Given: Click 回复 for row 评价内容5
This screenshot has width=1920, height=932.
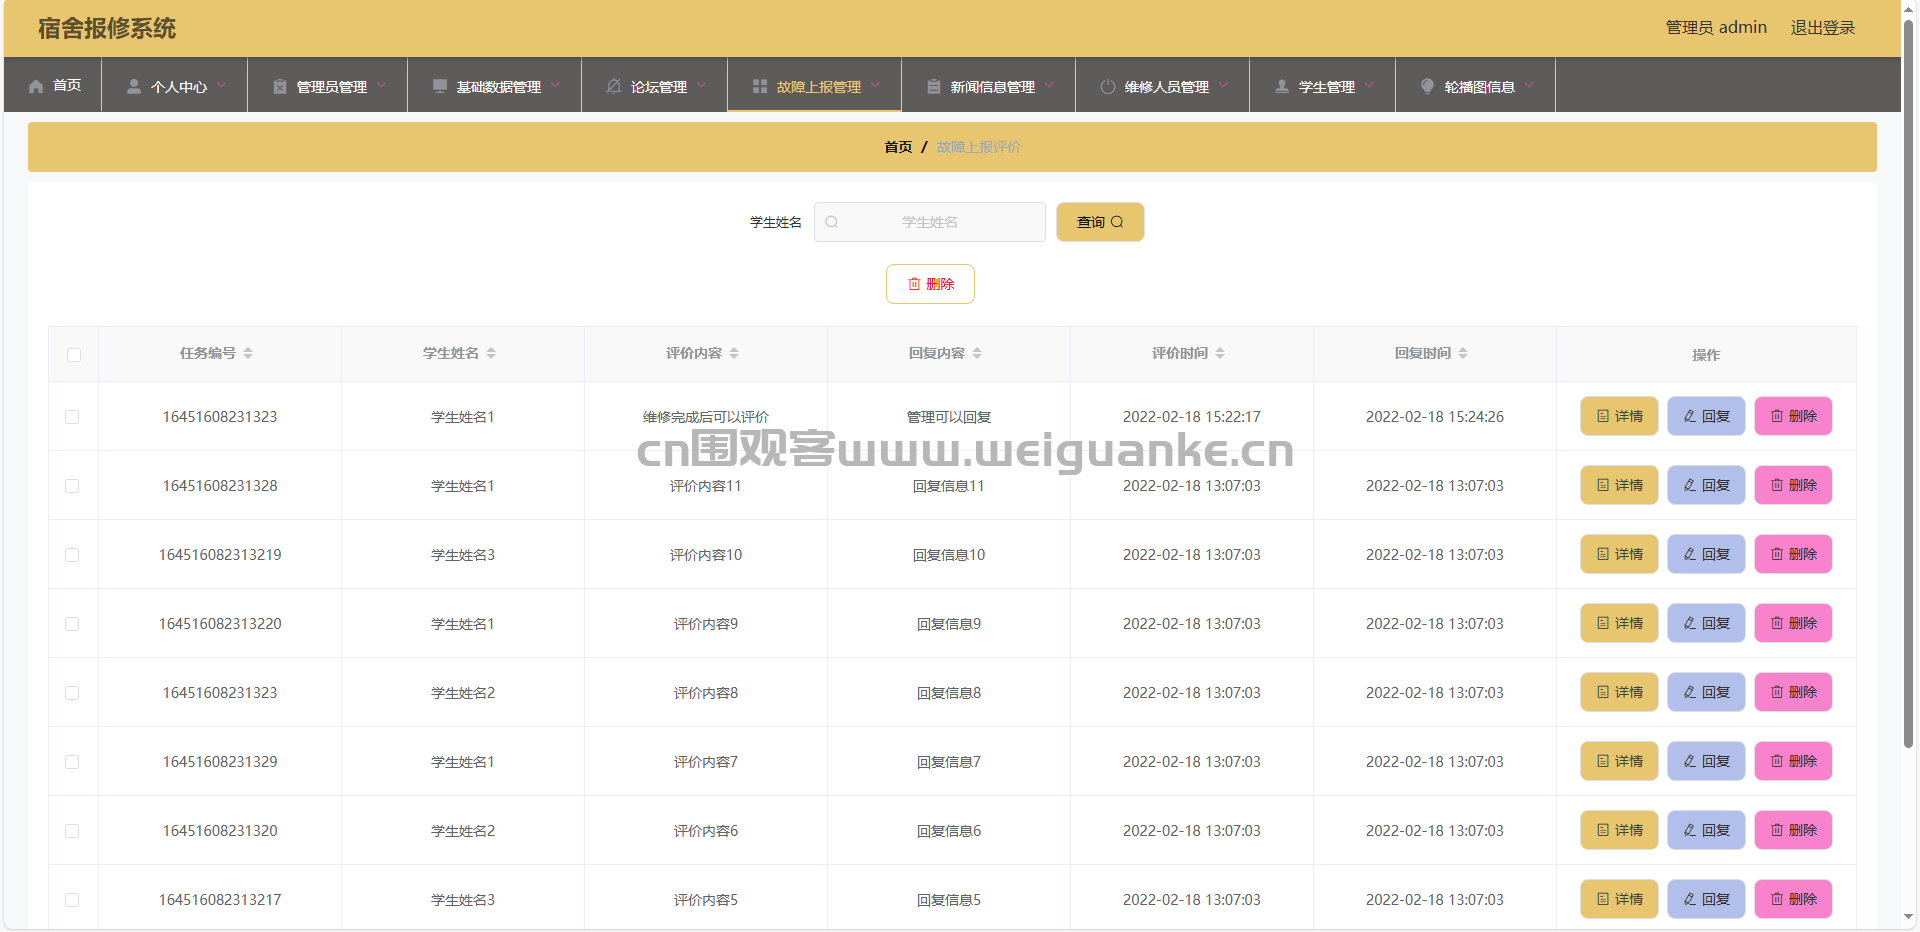Looking at the screenshot, I should [1706, 899].
